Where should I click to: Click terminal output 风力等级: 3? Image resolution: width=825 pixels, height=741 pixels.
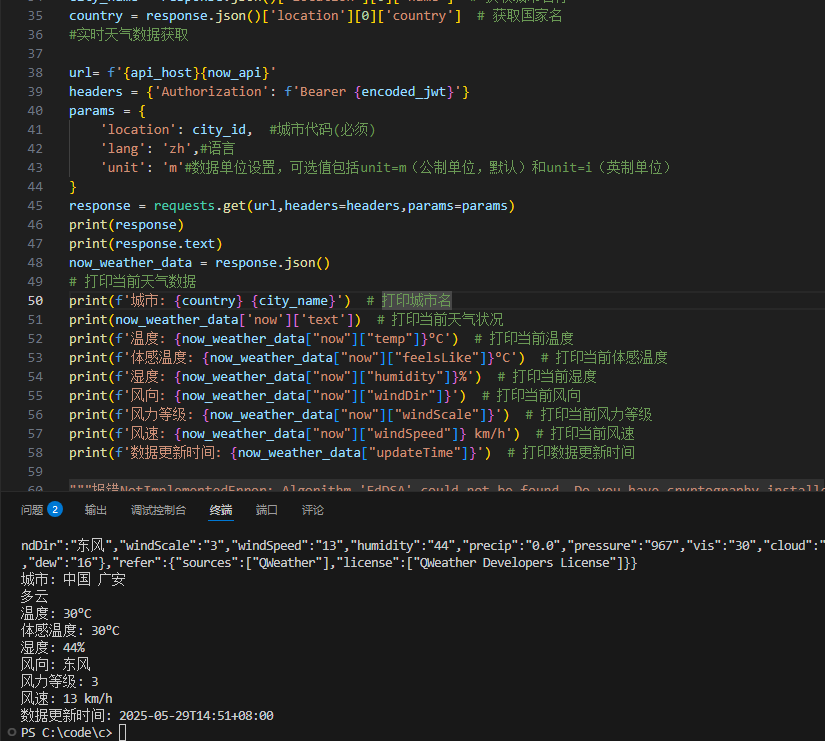coord(59,682)
